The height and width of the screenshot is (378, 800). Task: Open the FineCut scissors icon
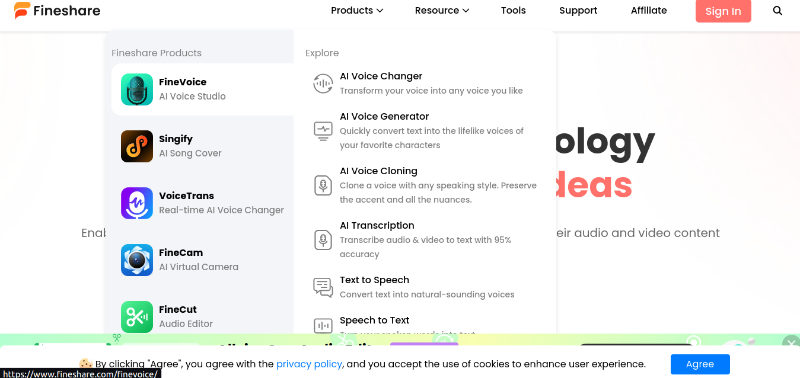(137, 317)
